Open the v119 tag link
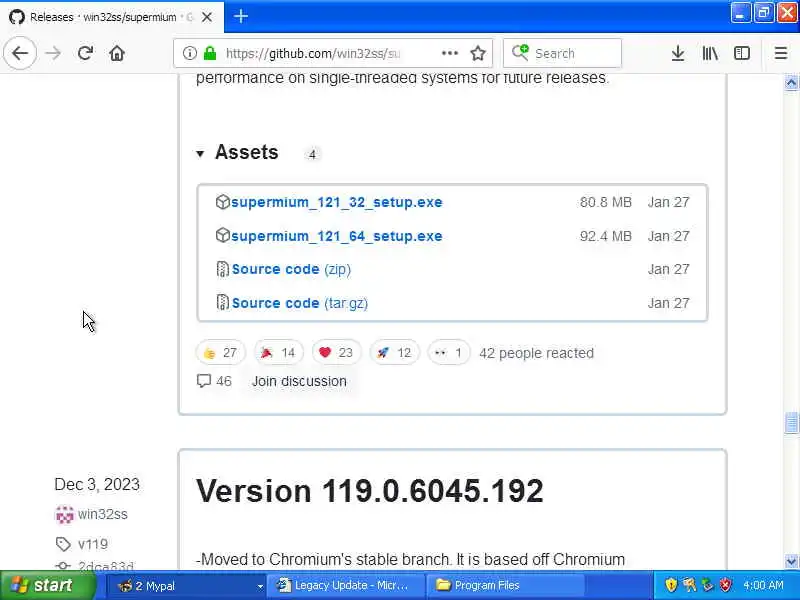 point(93,544)
